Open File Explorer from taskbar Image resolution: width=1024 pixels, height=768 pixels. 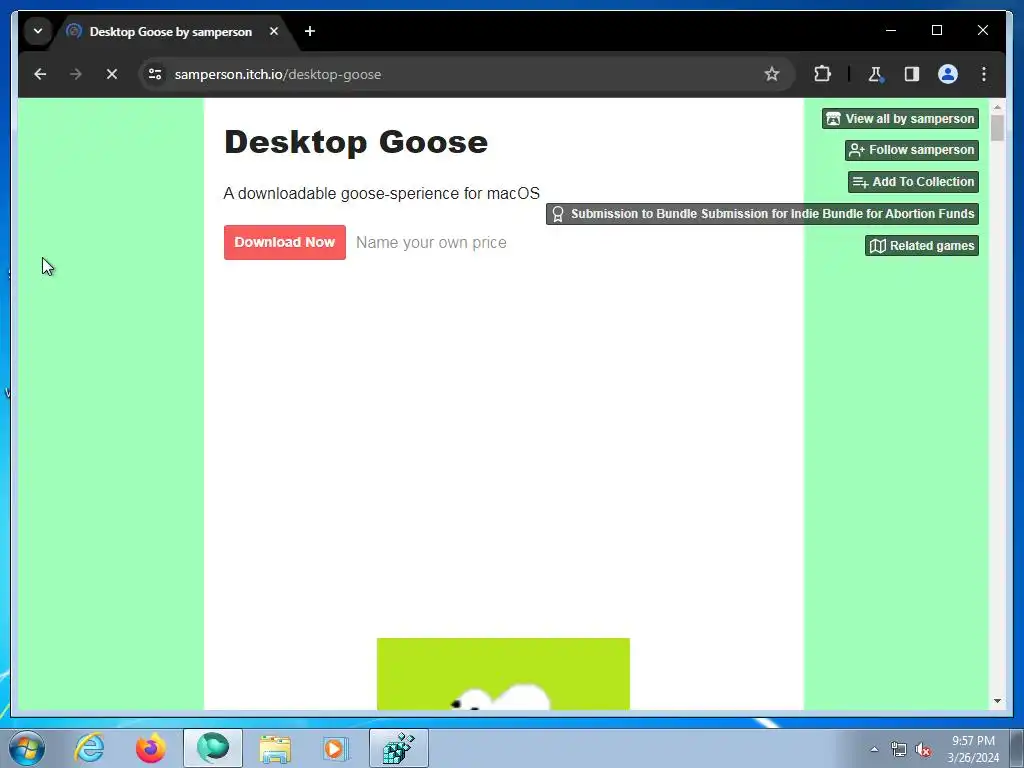[275, 748]
